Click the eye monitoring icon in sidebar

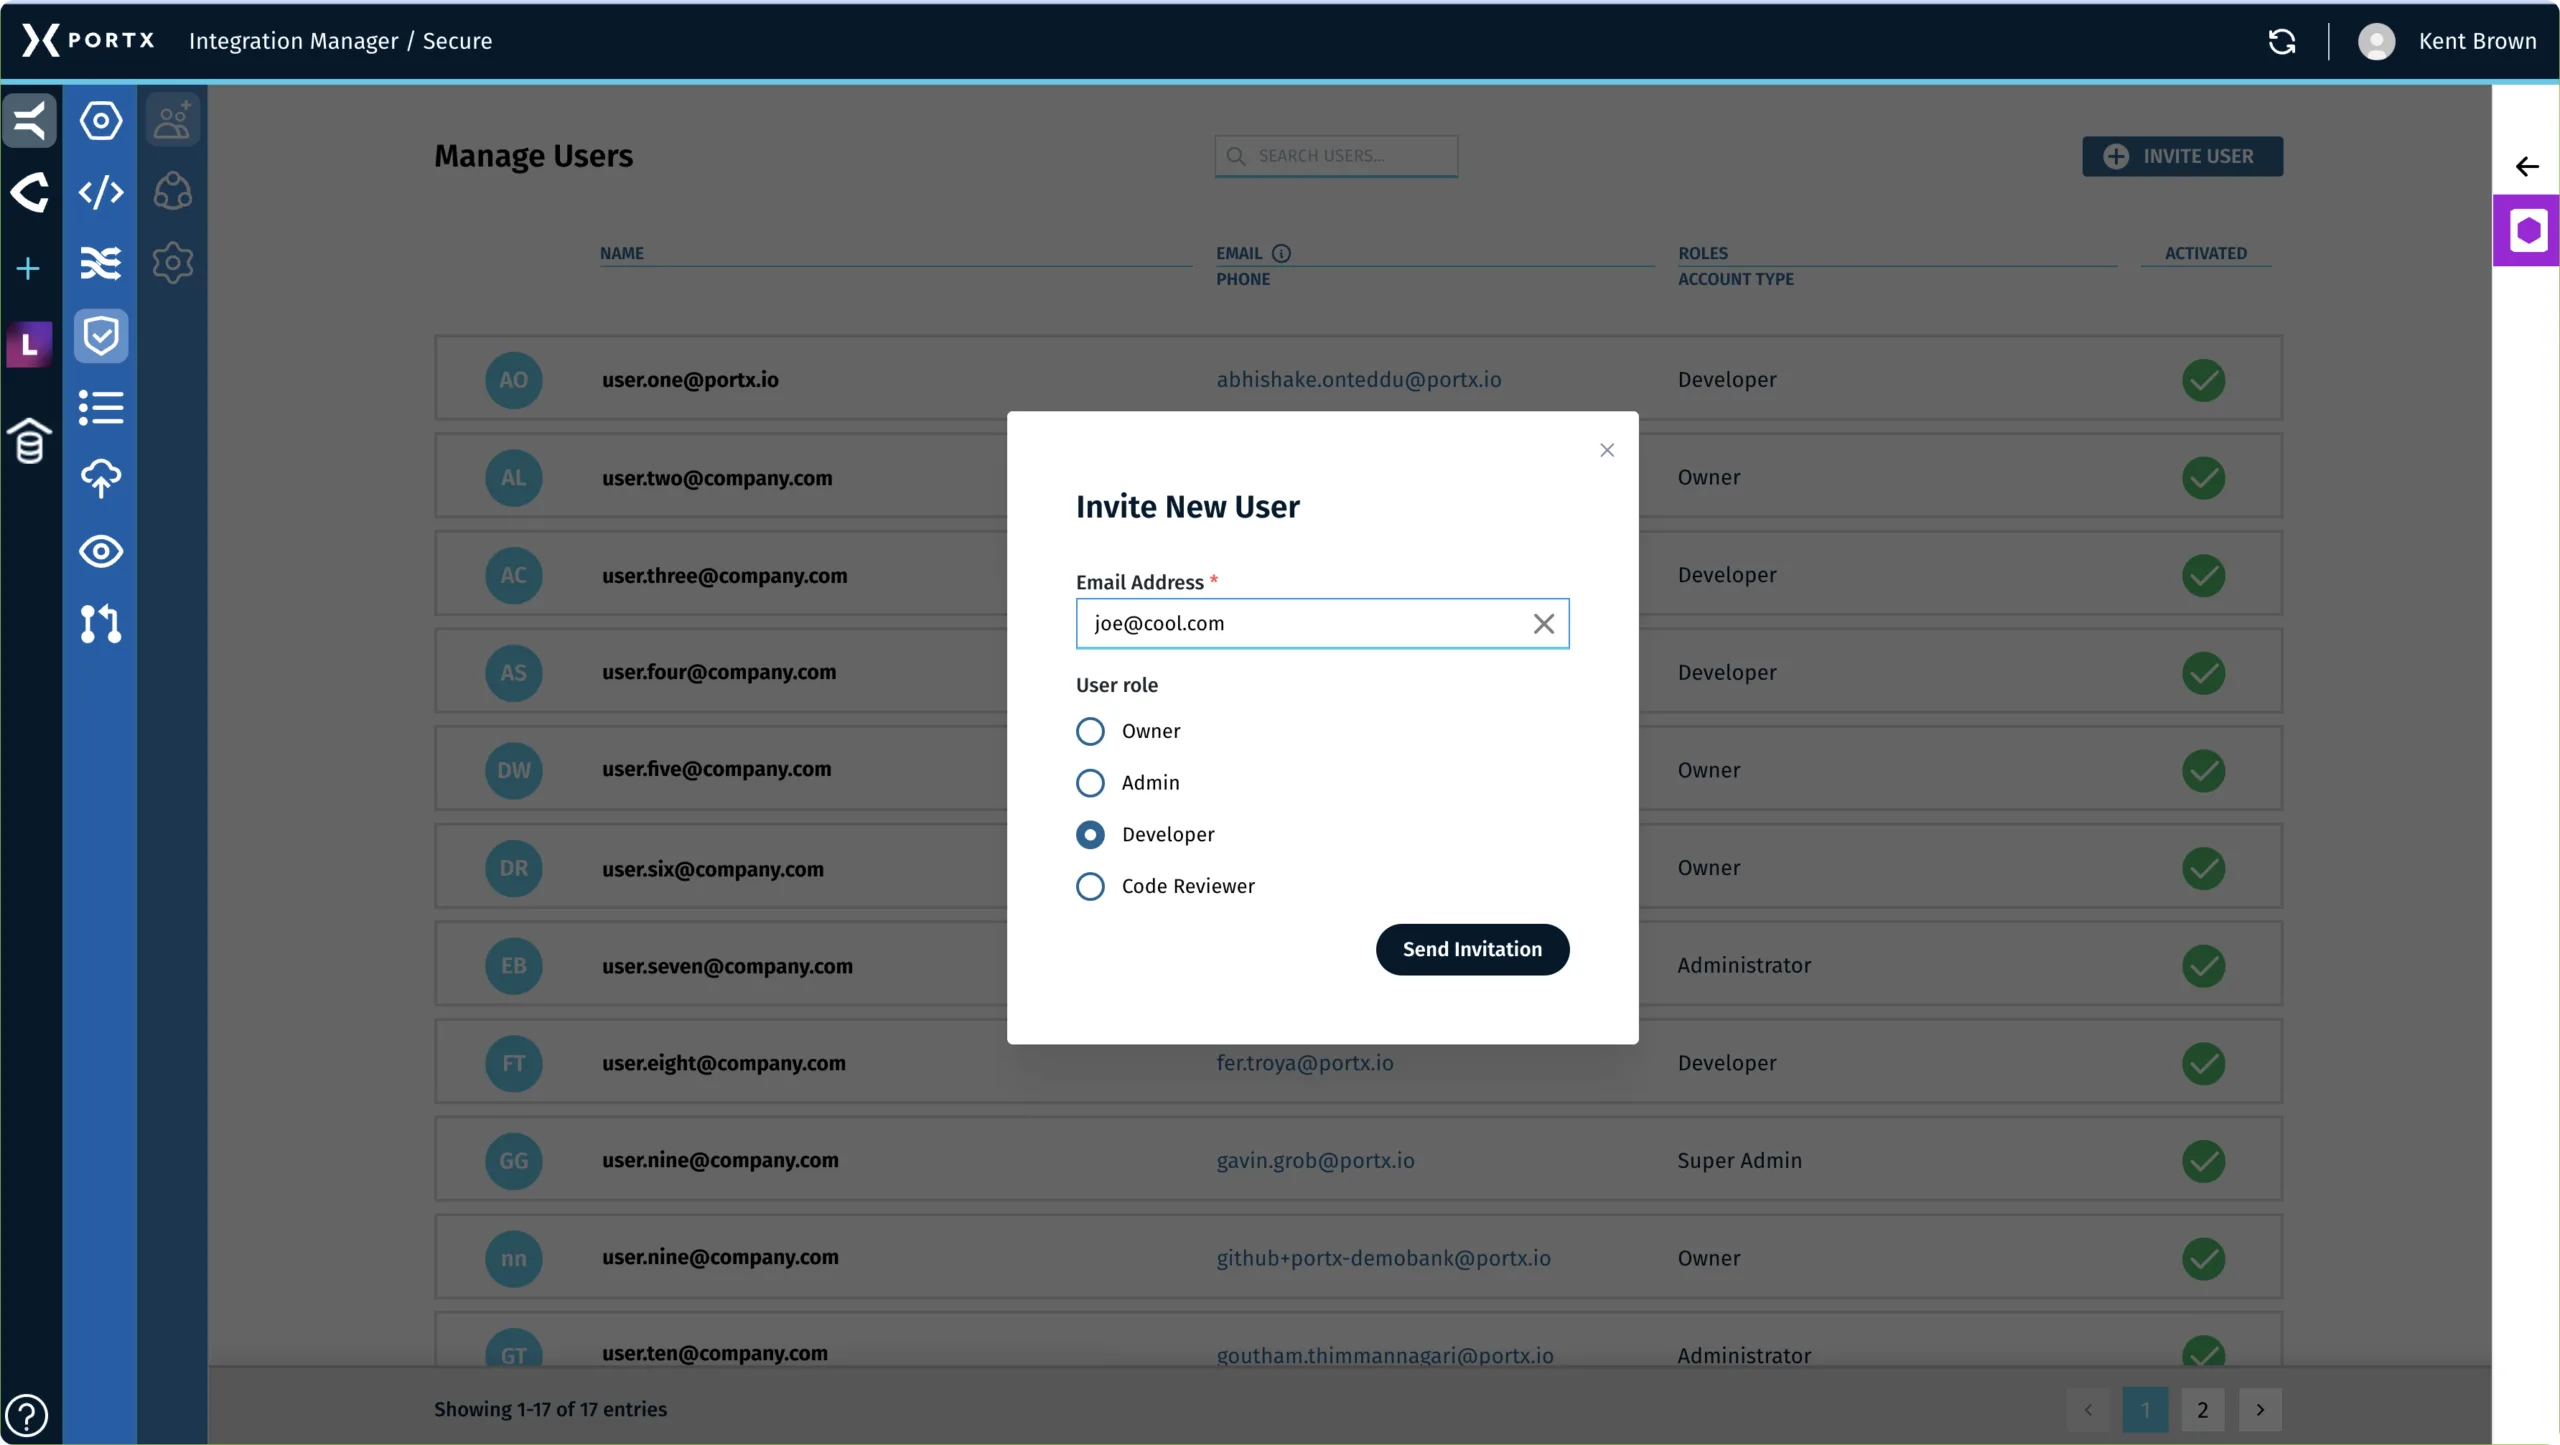point(101,551)
